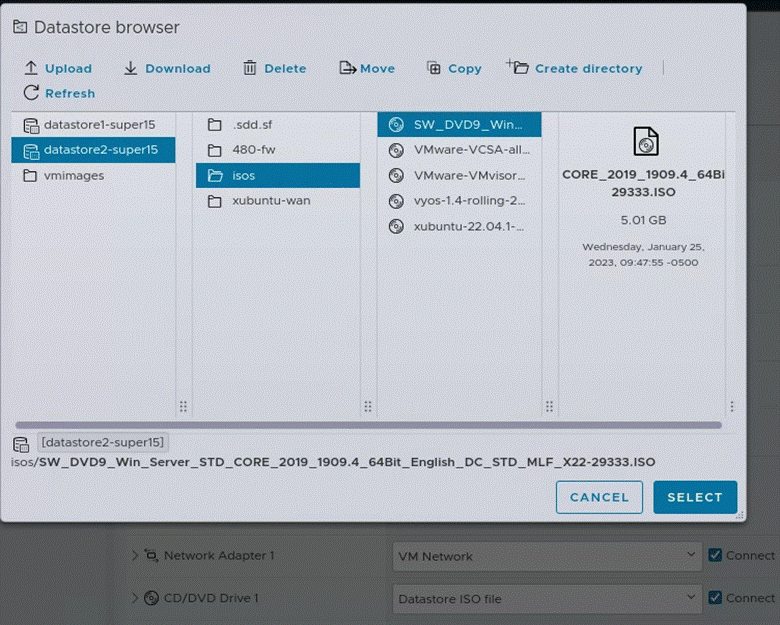Click datastore2-super15 datastore icon
The height and width of the screenshot is (625, 780).
(31, 151)
